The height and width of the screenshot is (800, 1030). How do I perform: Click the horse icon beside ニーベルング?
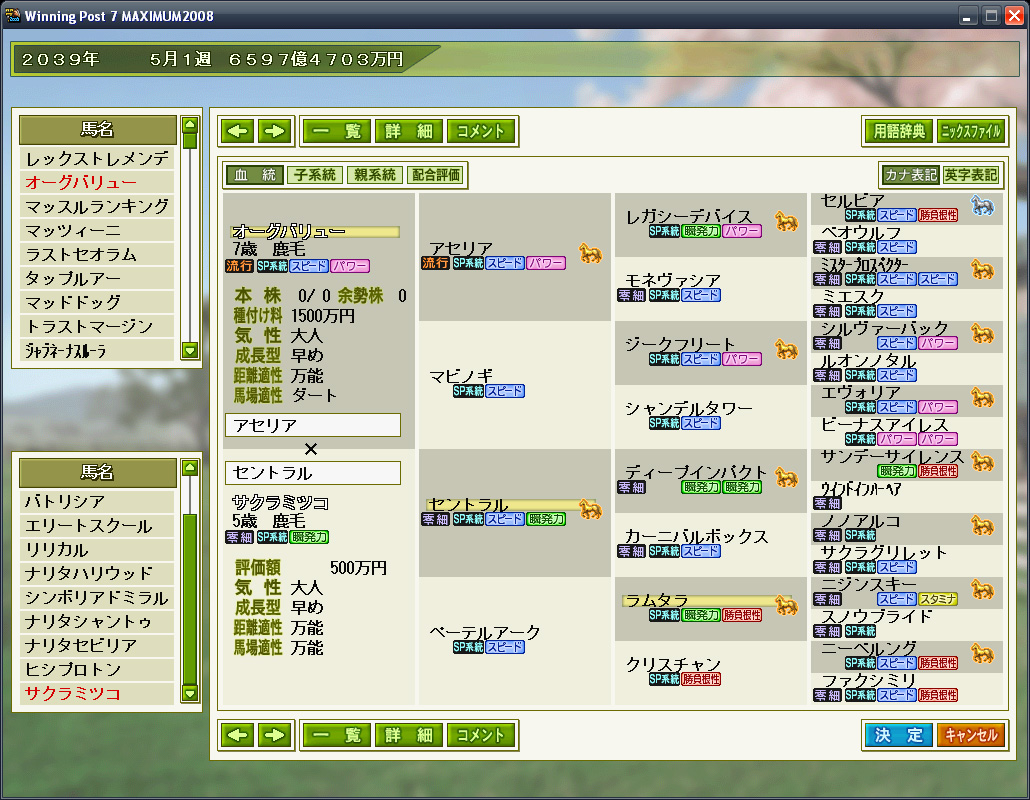coord(983,654)
